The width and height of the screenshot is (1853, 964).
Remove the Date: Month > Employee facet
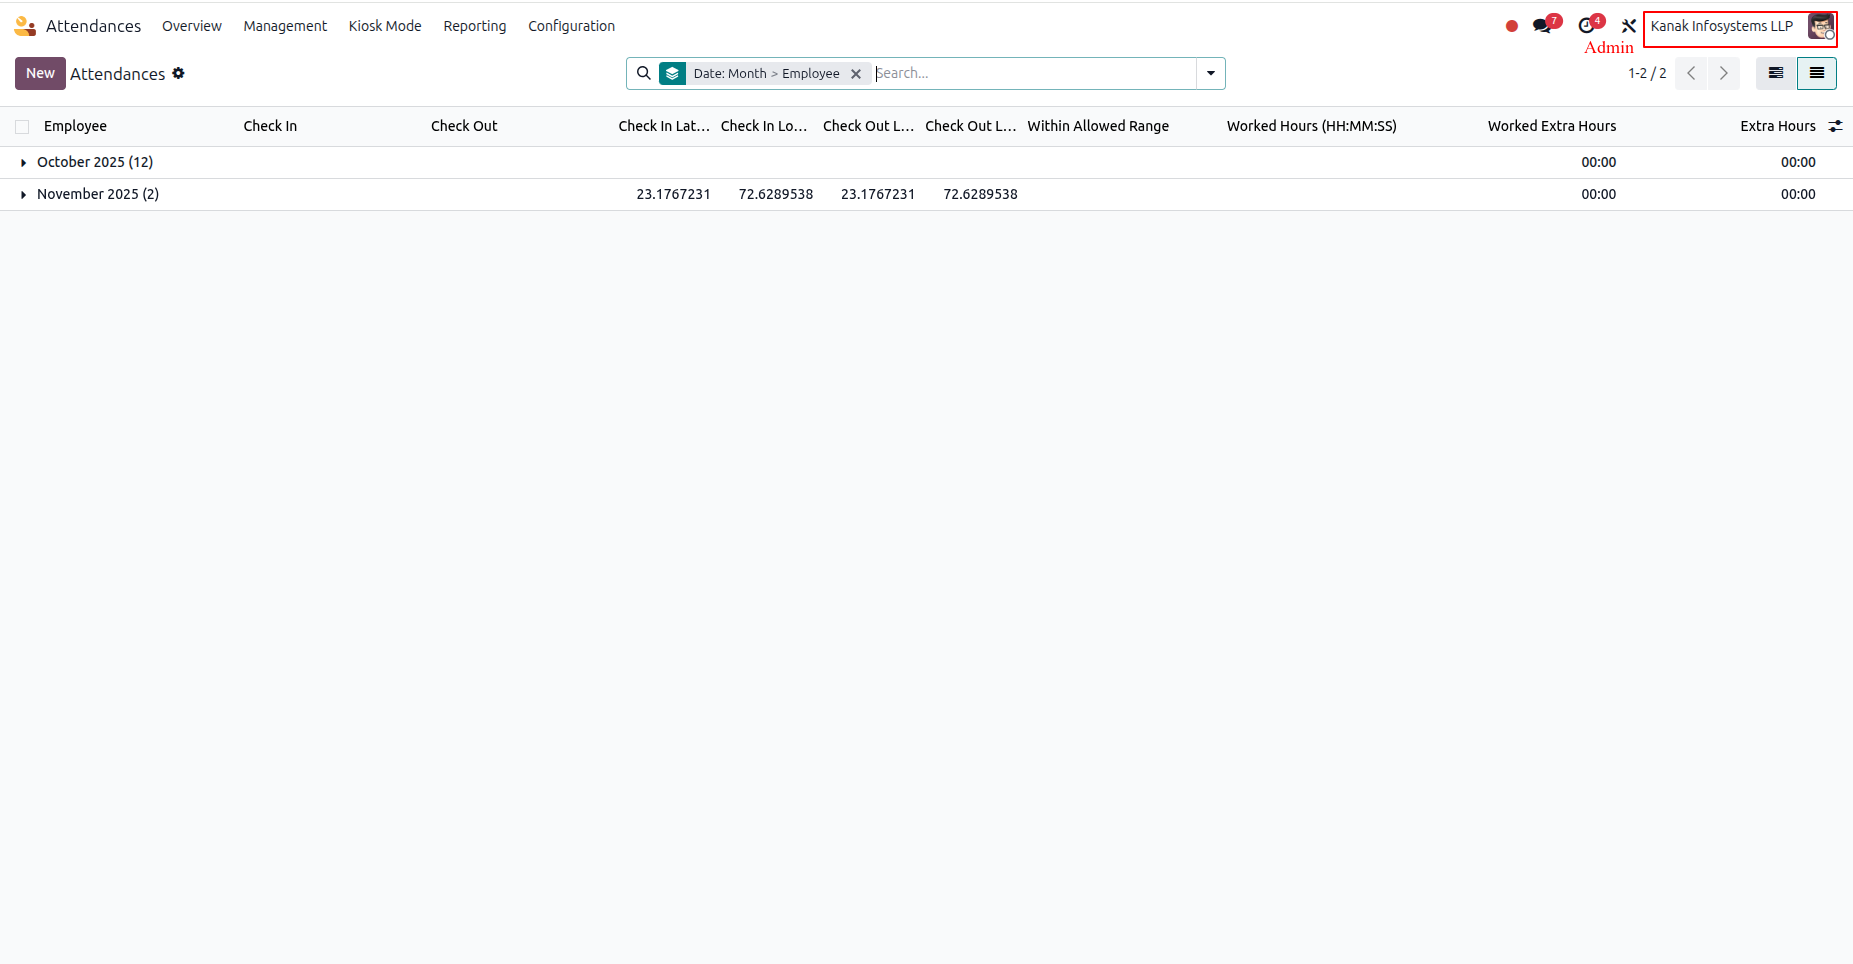[856, 74]
